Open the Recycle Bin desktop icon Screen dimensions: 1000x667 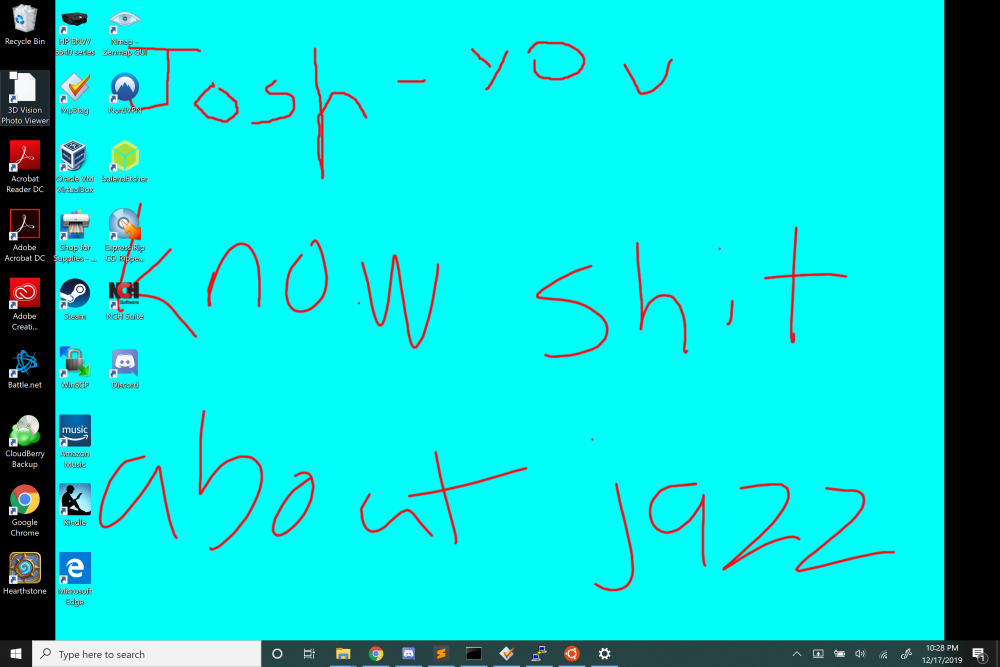25,24
